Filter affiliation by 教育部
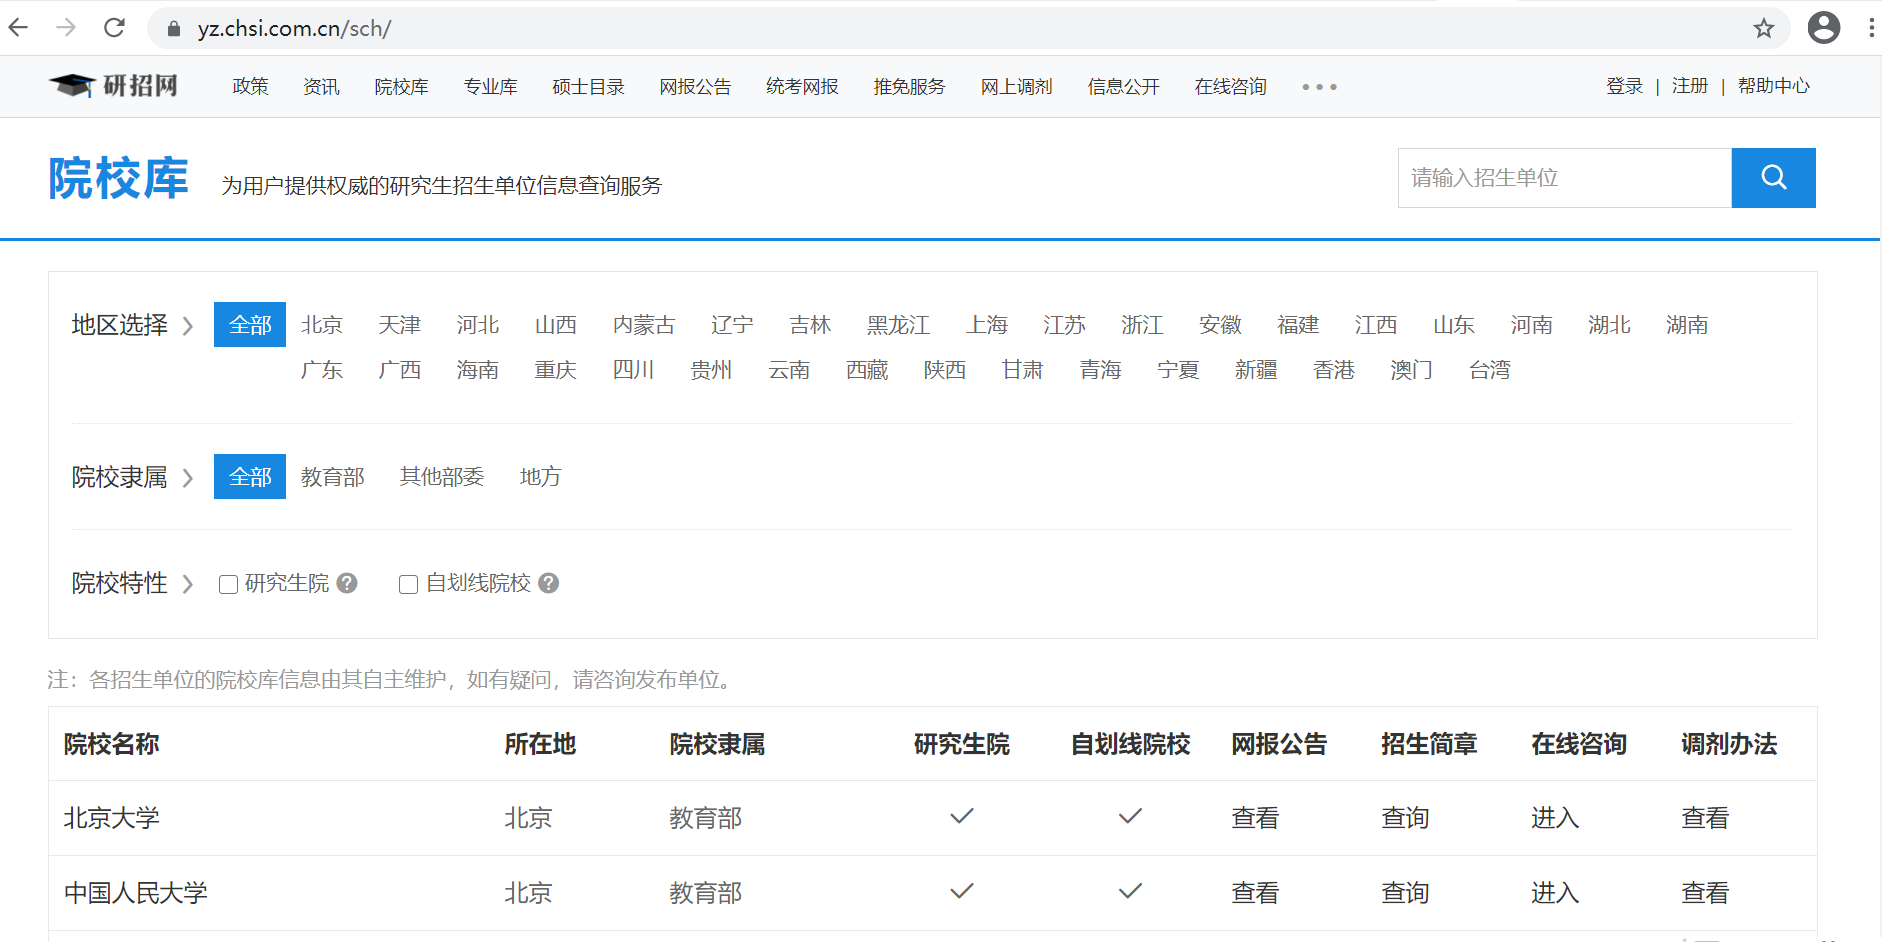 pyautogui.click(x=333, y=477)
